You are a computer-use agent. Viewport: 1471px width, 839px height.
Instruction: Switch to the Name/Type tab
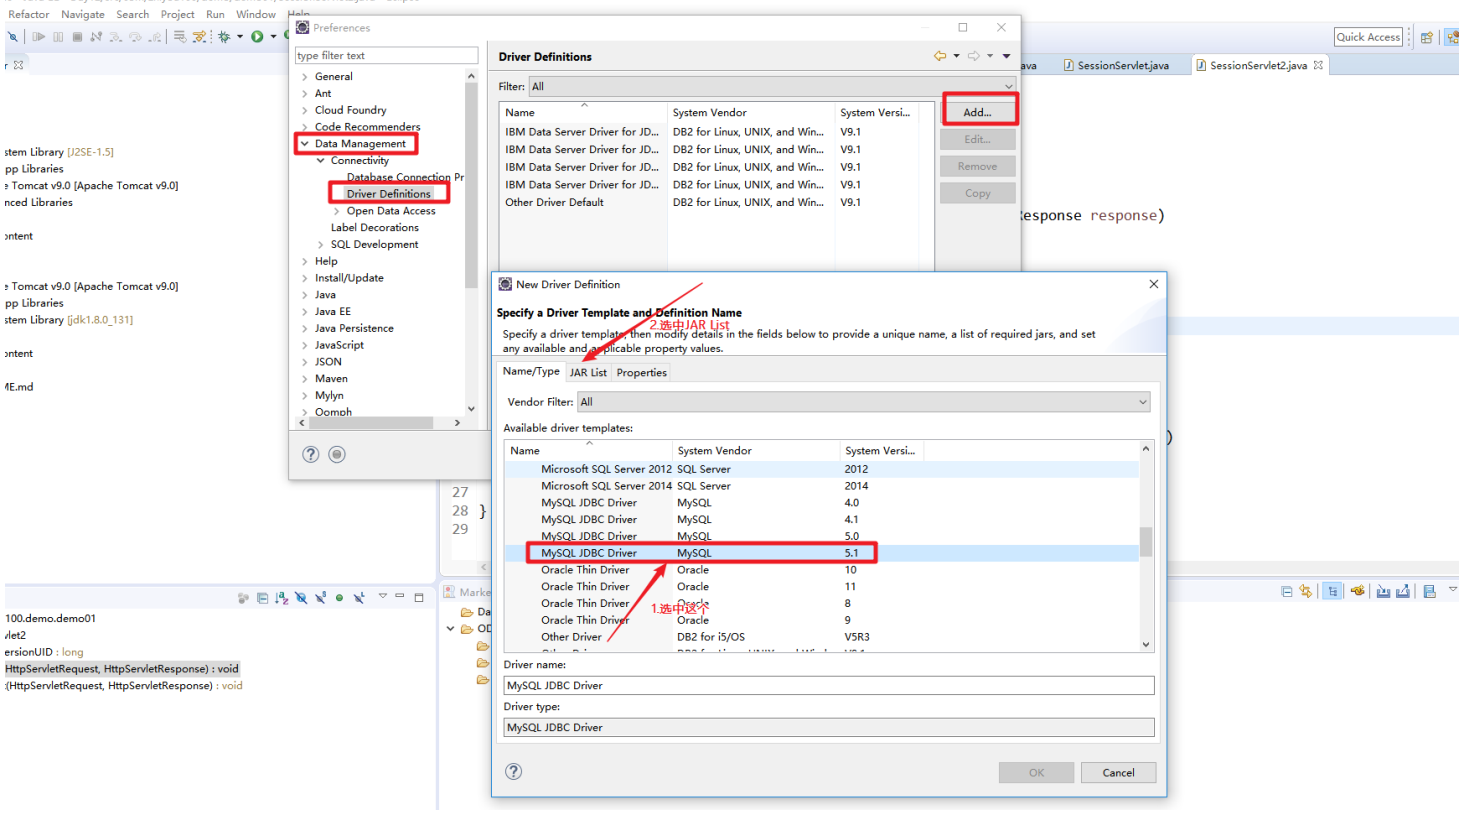pyautogui.click(x=531, y=371)
